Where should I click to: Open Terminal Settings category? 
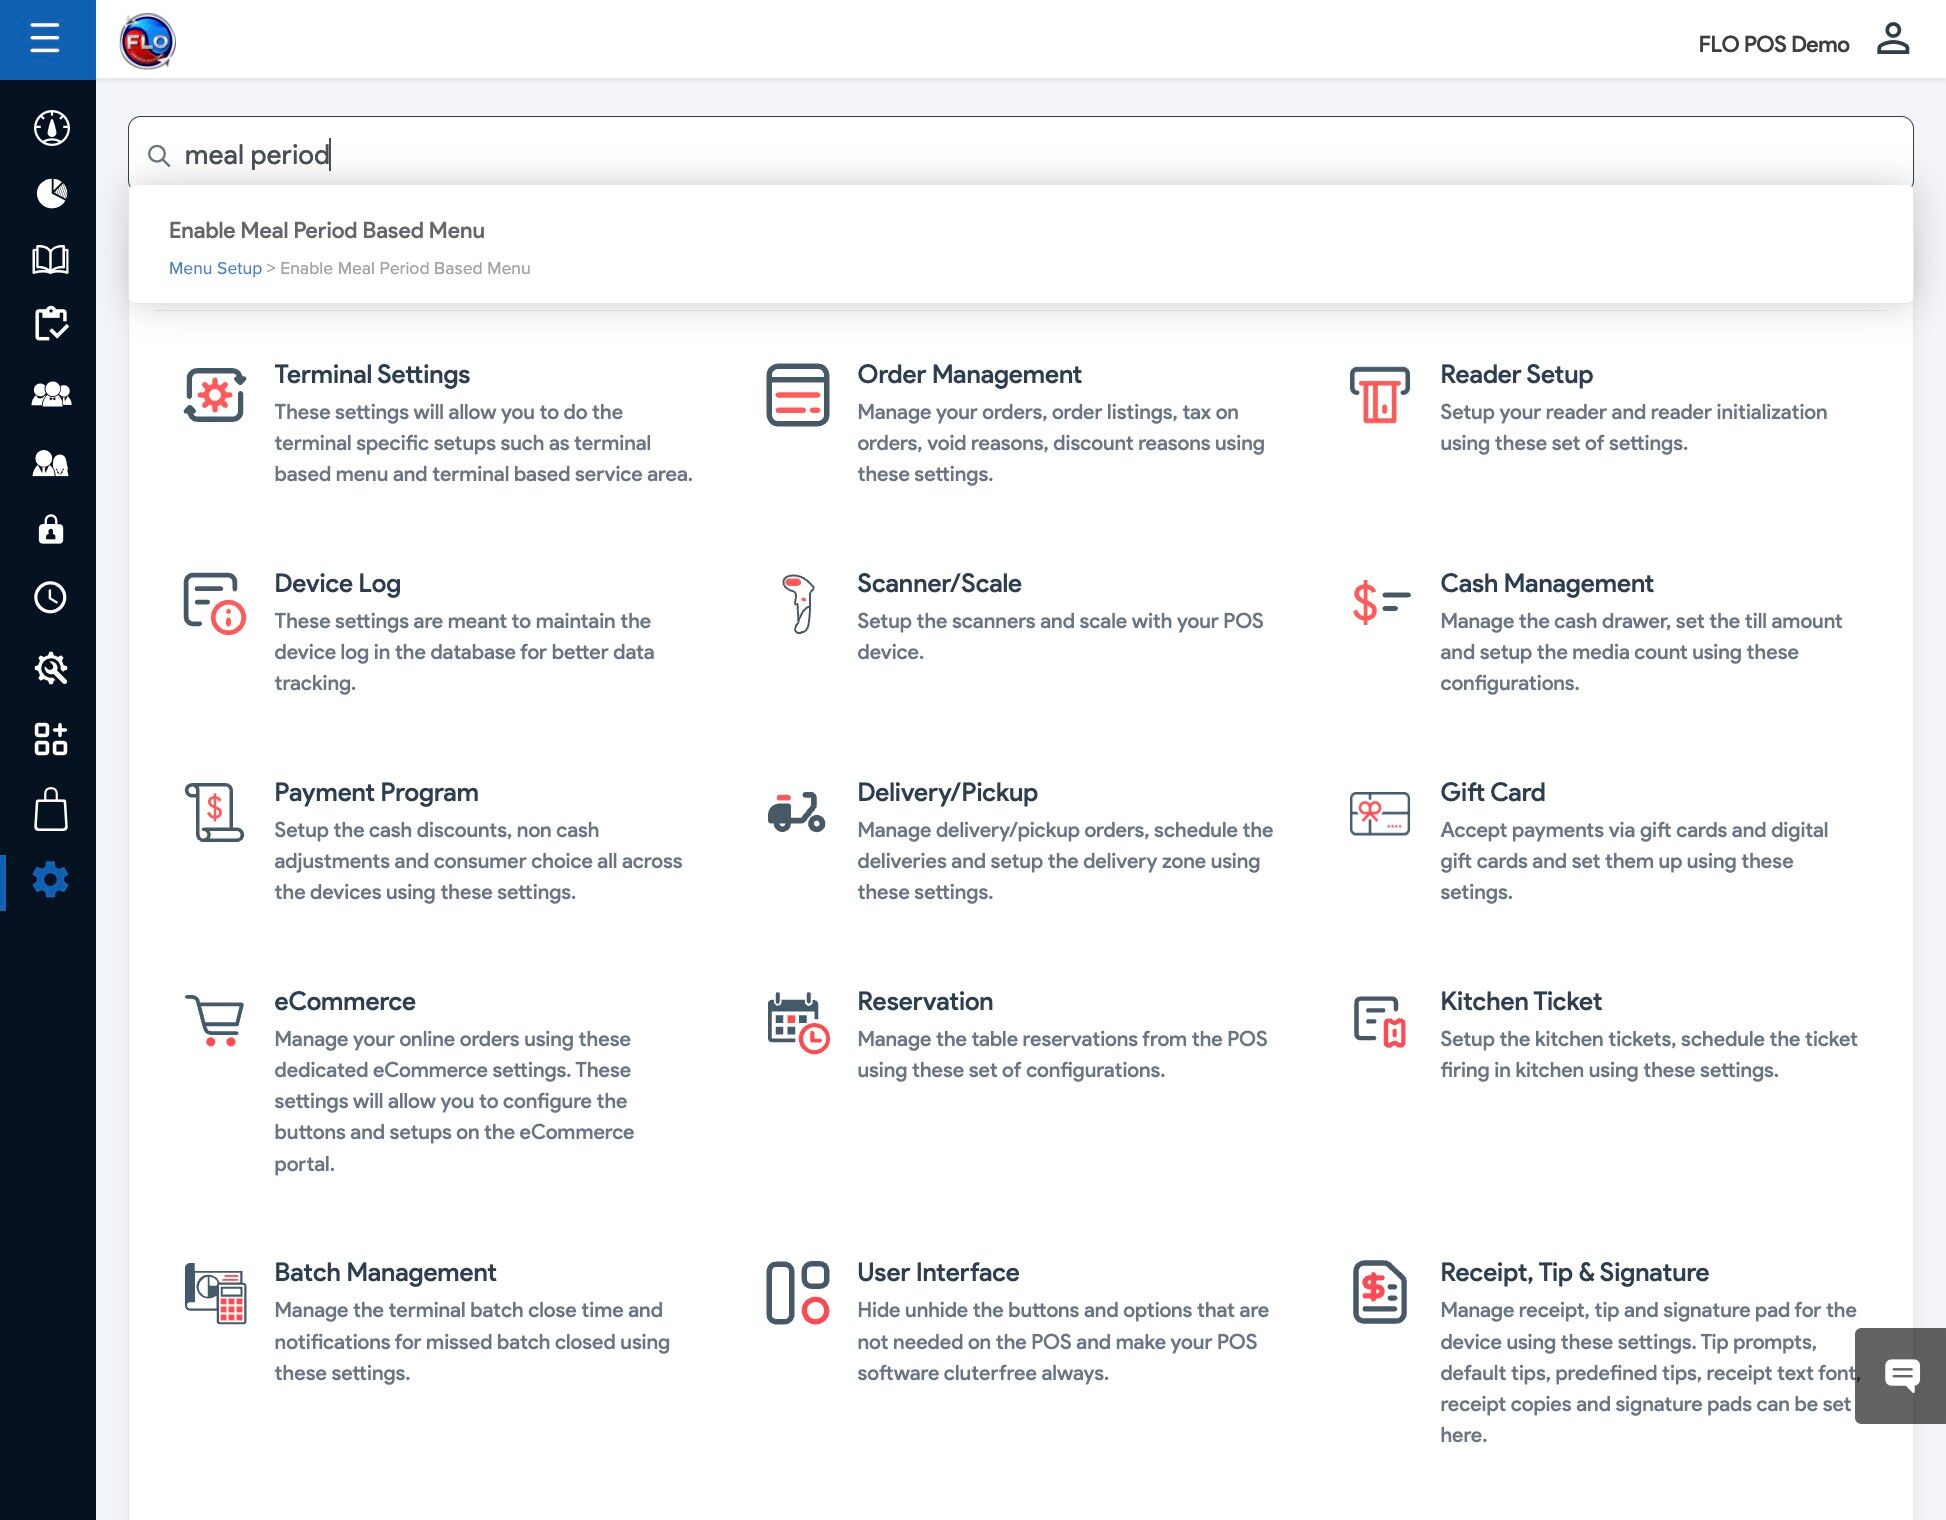(x=372, y=374)
